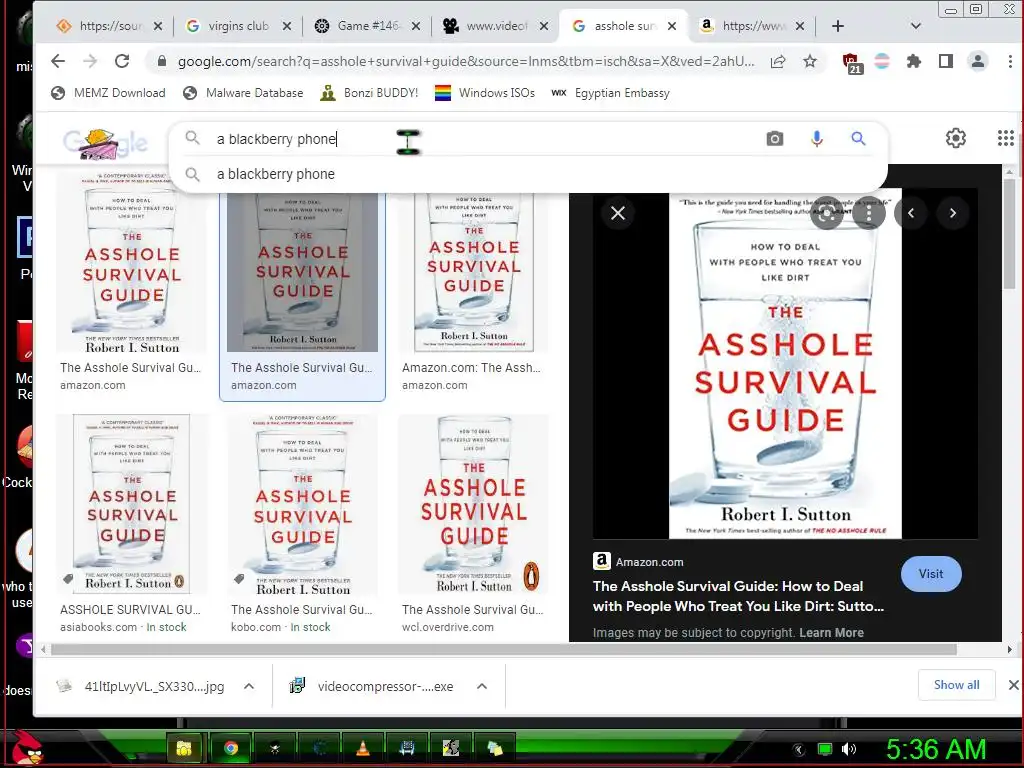Show the previous image in preview panel
Screen dimensions: 1024x768
point(911,213)
